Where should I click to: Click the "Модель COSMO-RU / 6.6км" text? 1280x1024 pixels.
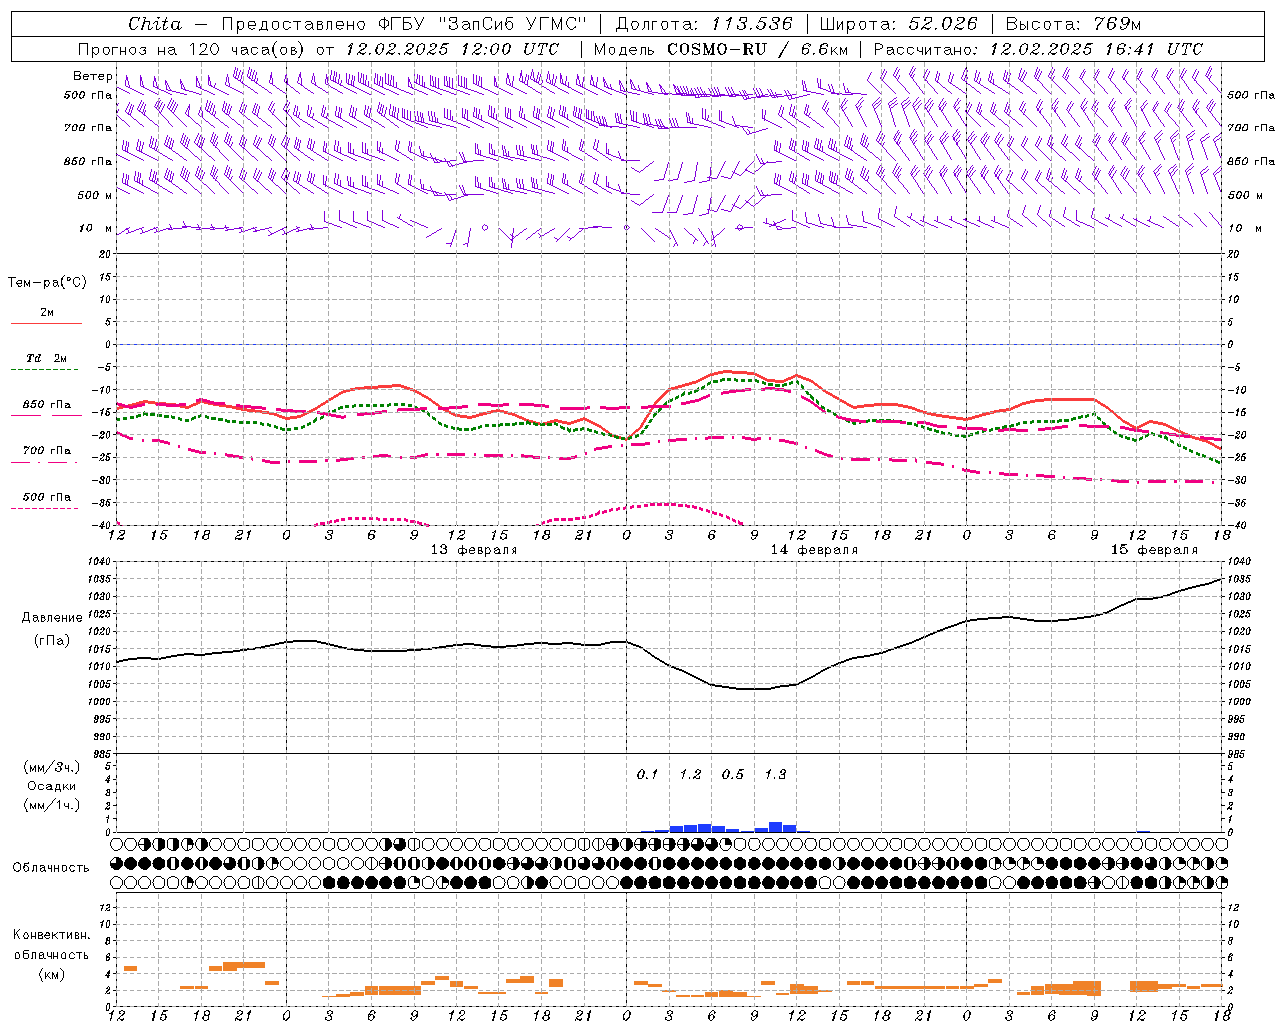(x=721, y=49)
